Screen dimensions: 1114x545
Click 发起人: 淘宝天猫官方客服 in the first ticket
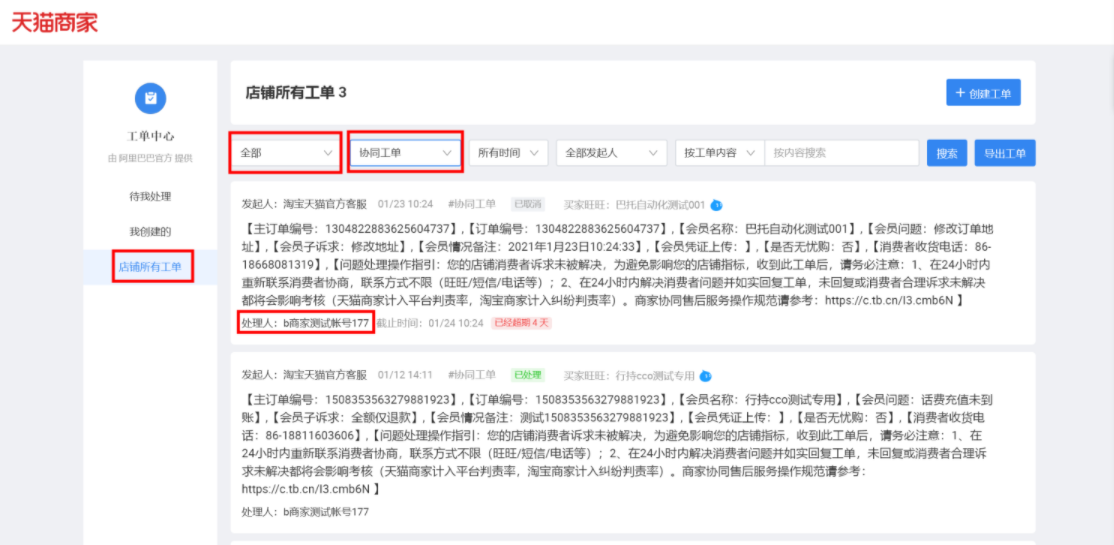click(x=304, y=205)
